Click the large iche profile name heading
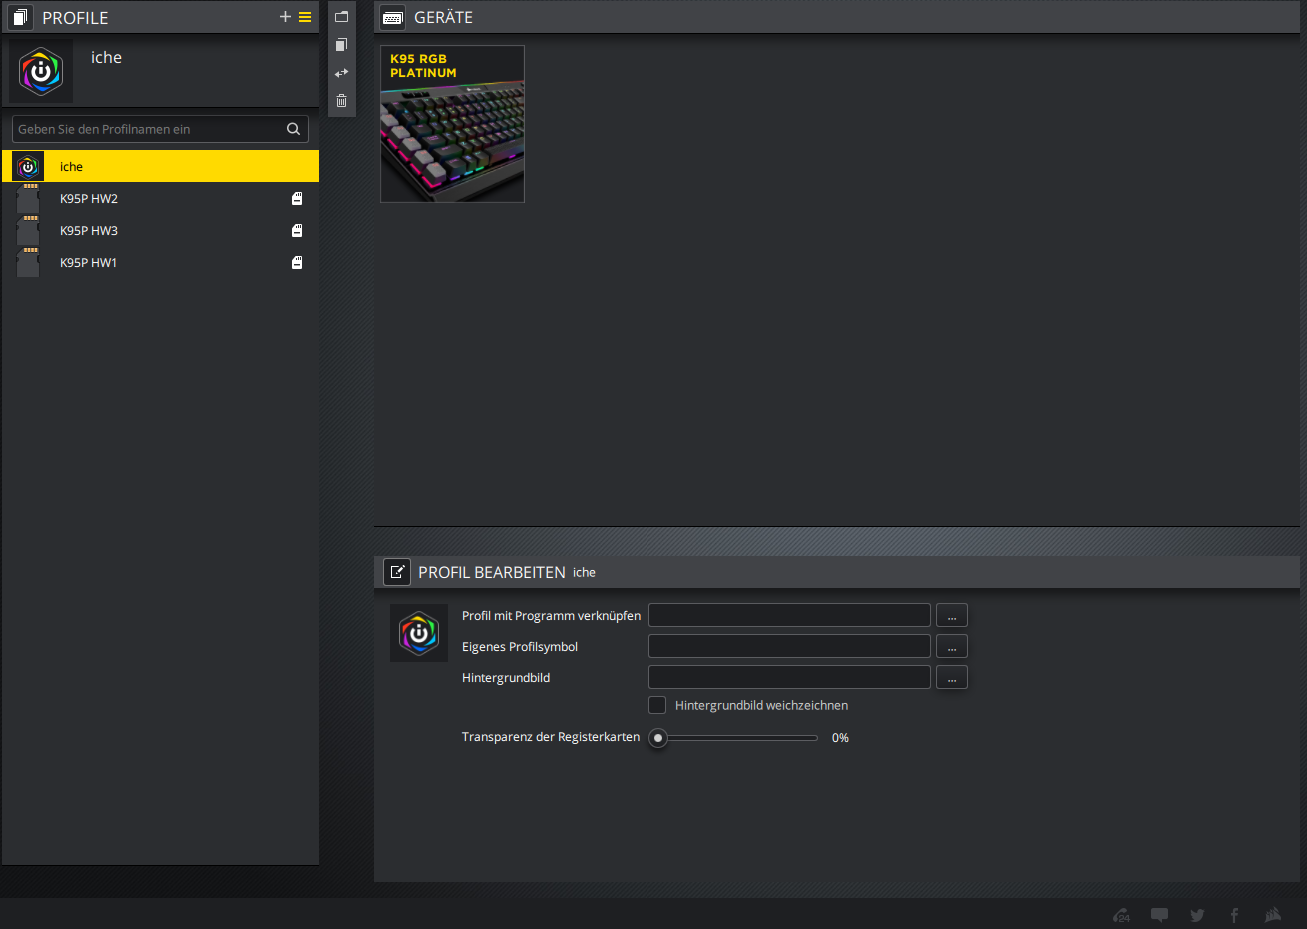The width and height of the screenshot is (1307, 929). pos(106,58)
